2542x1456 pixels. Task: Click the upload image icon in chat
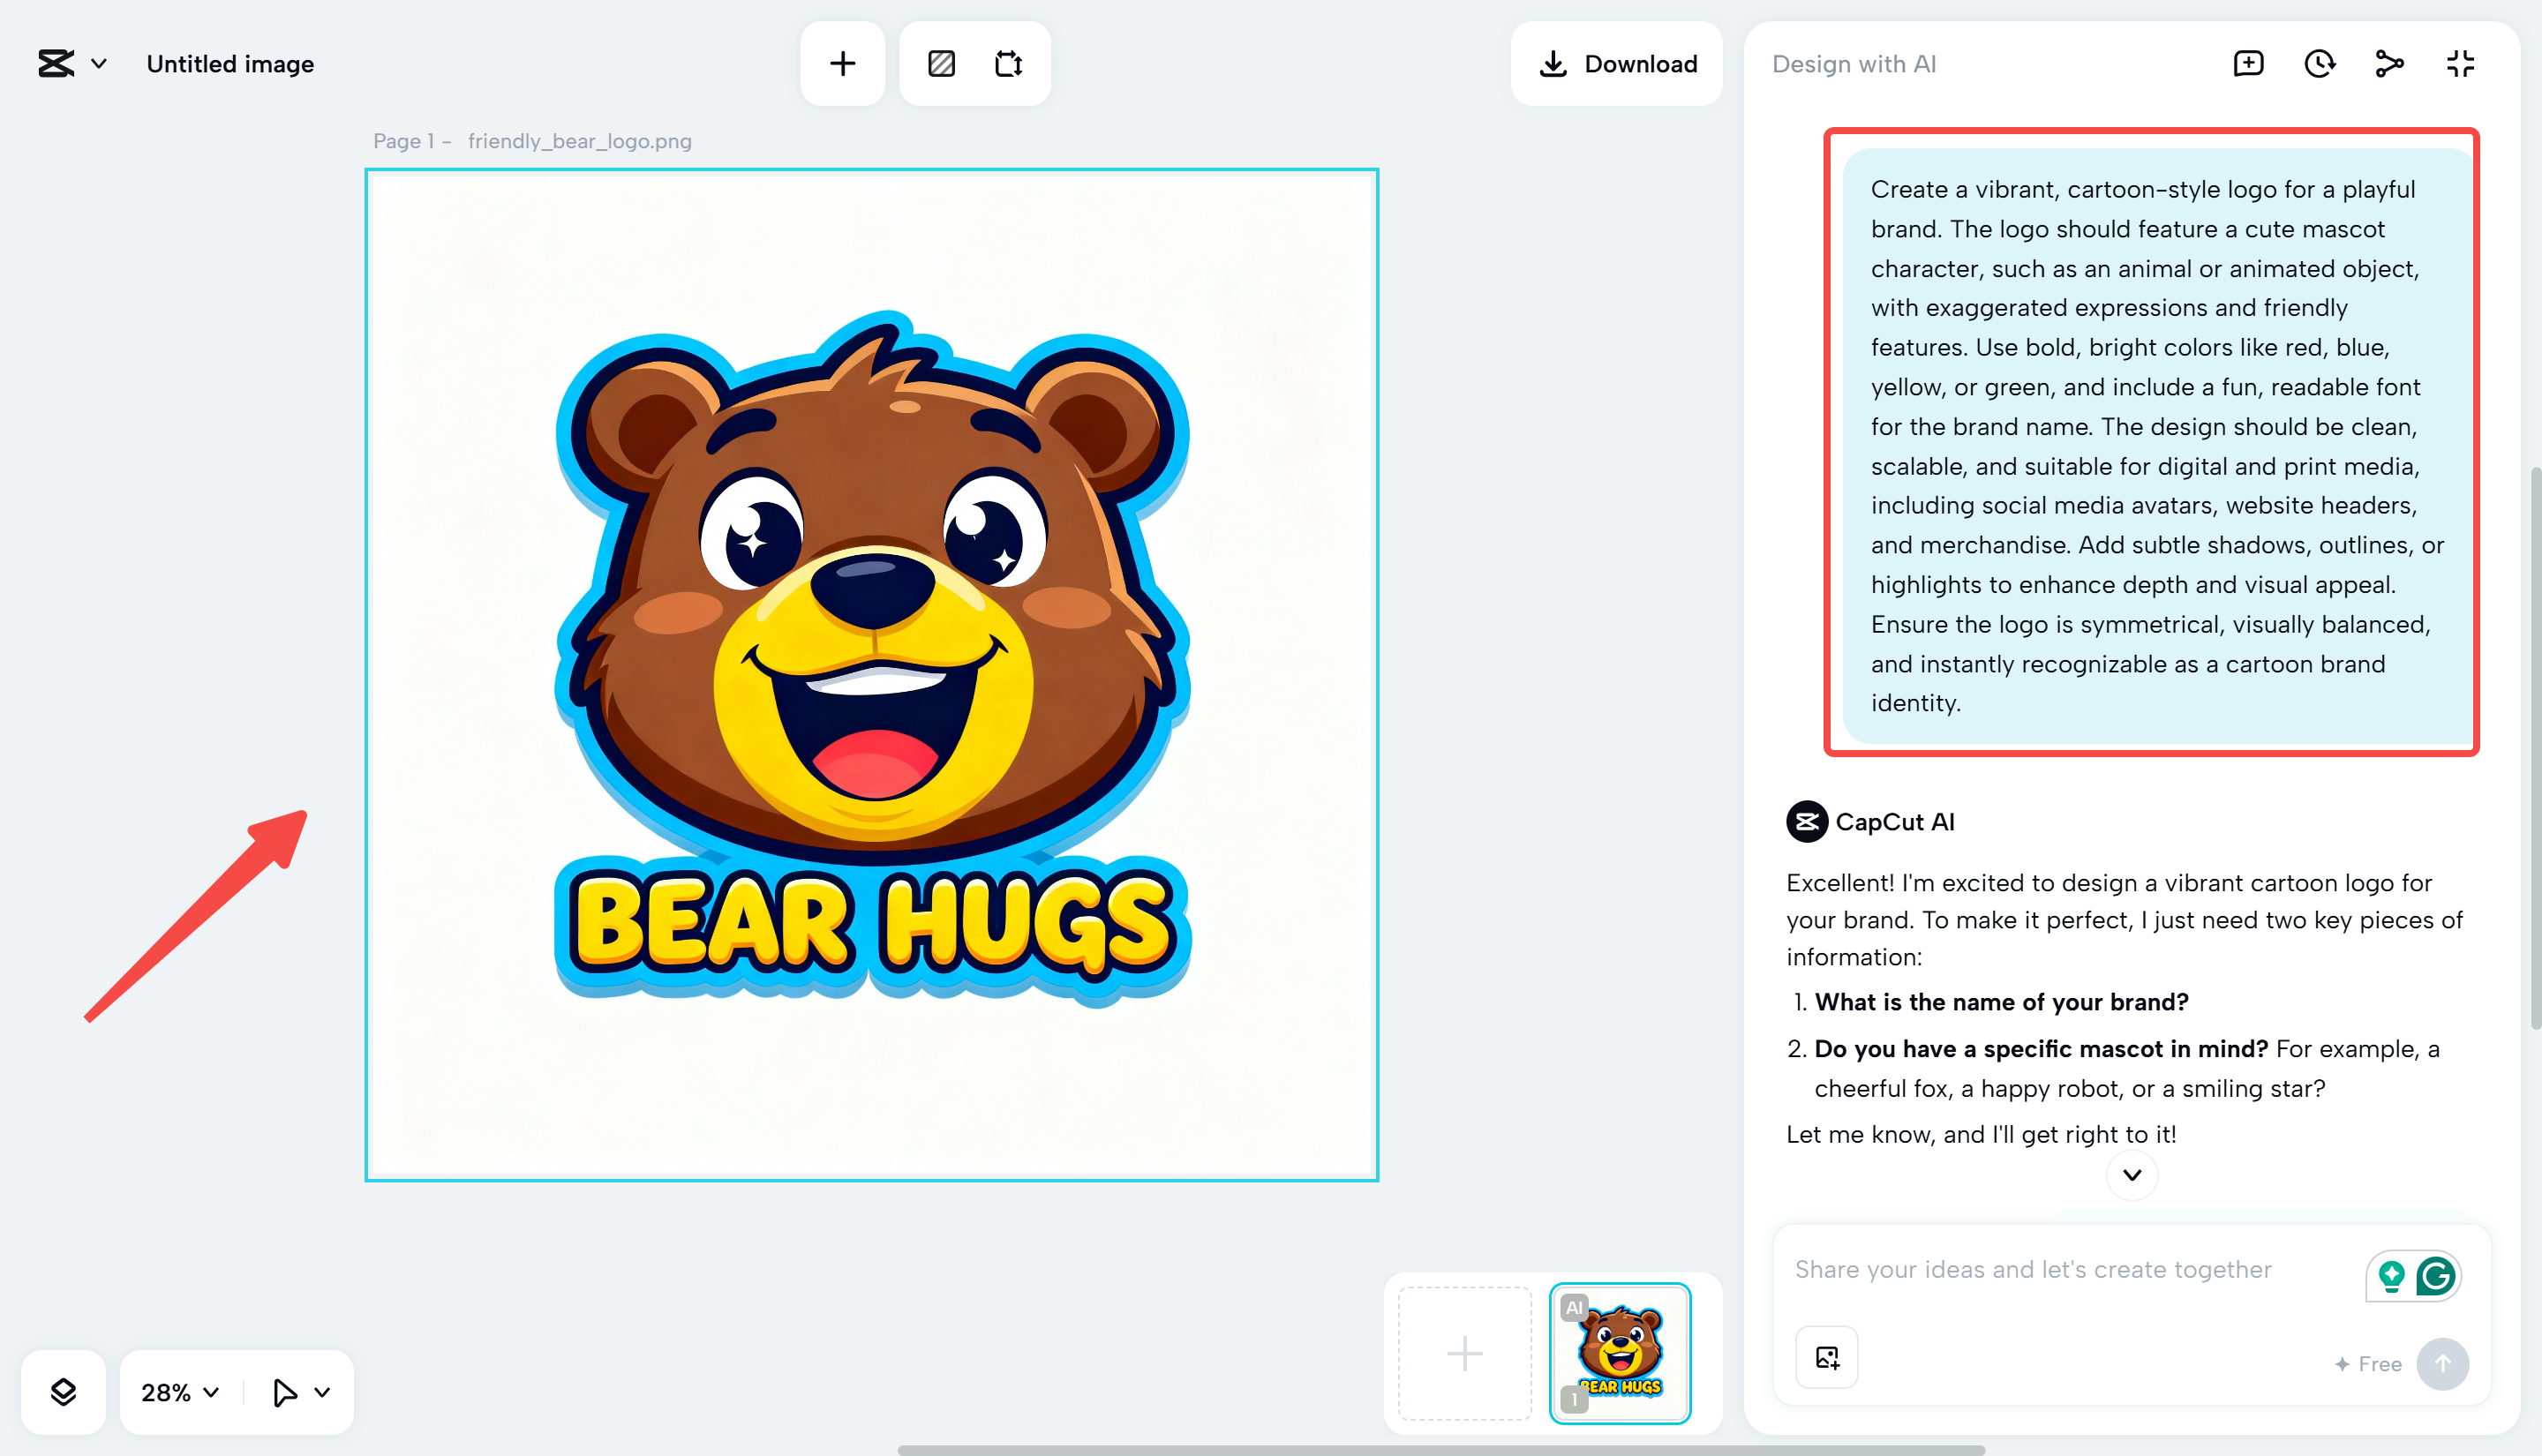[x=1826, y=1357]
